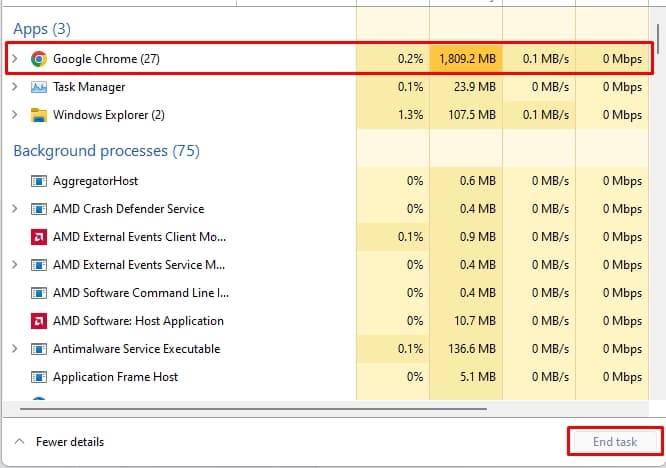Screen dimensions: 666x468
Task: Click the AMD External Events Service icon
Action: pos(39,265)
